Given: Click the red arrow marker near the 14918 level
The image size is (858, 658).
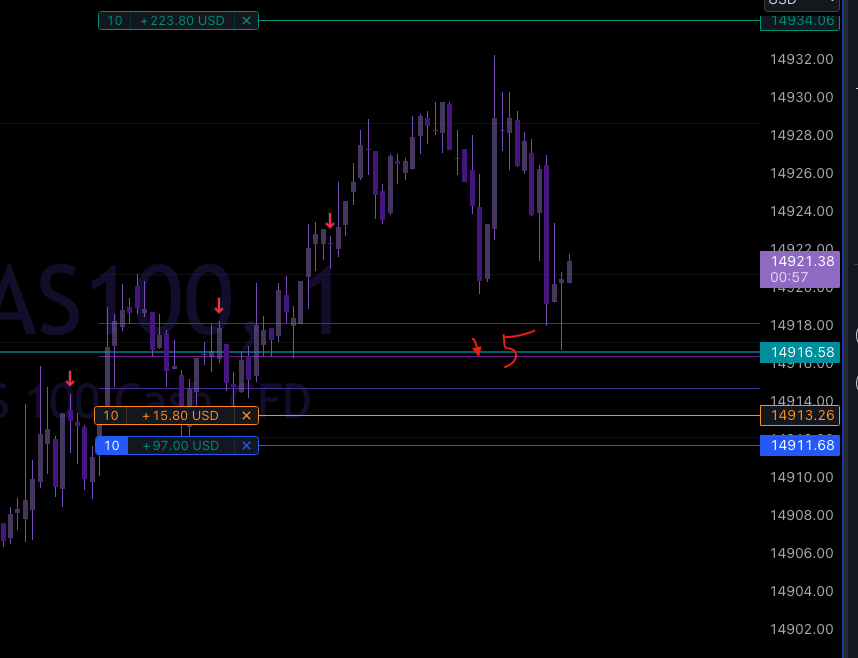Looking at the screenshot, I should click(219, 306).
